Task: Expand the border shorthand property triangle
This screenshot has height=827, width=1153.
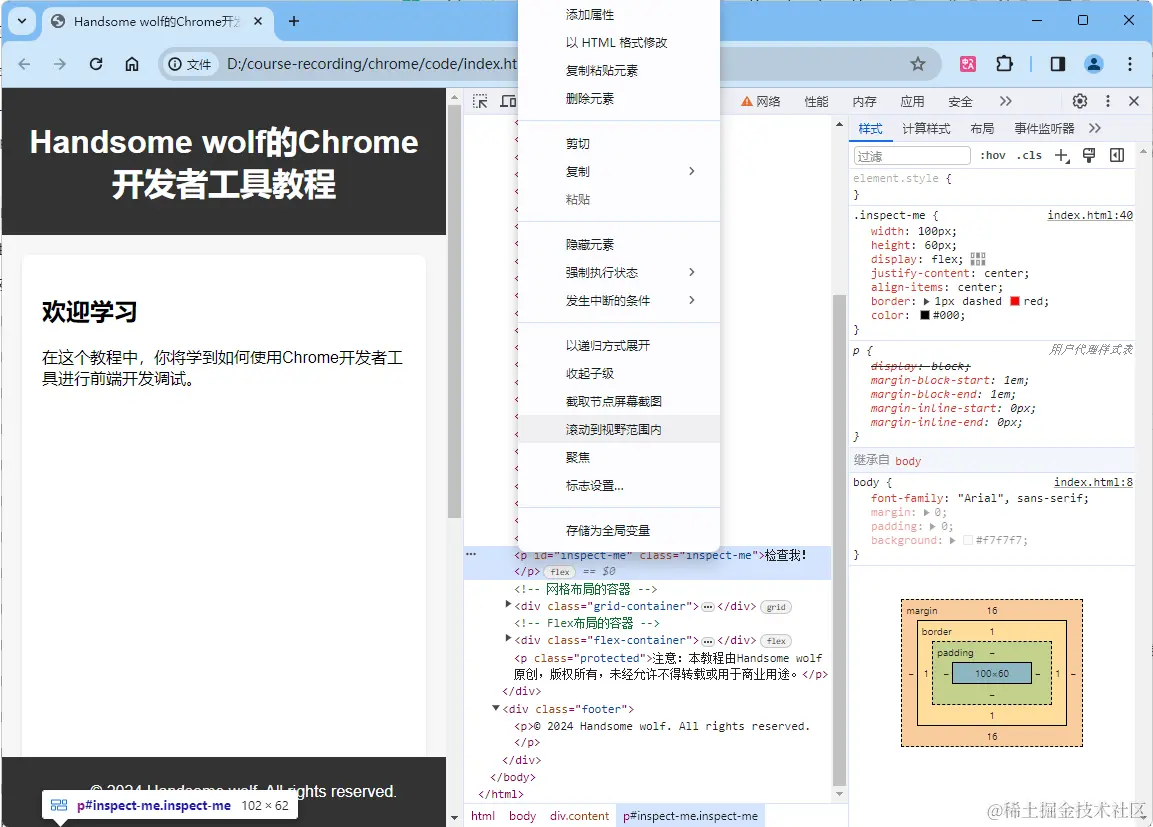Action: pos(927,301)
